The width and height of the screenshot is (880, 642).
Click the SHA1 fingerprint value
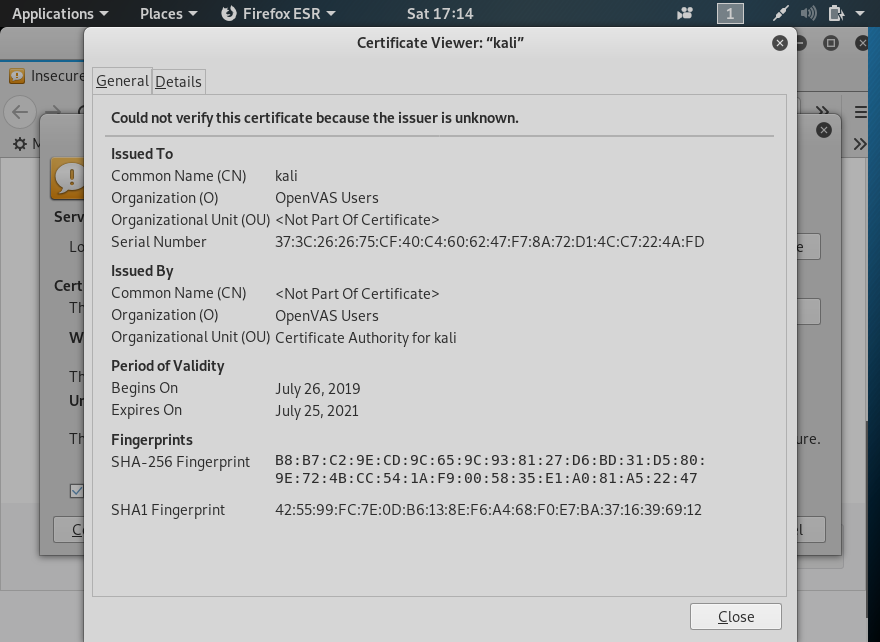[488, 510]
